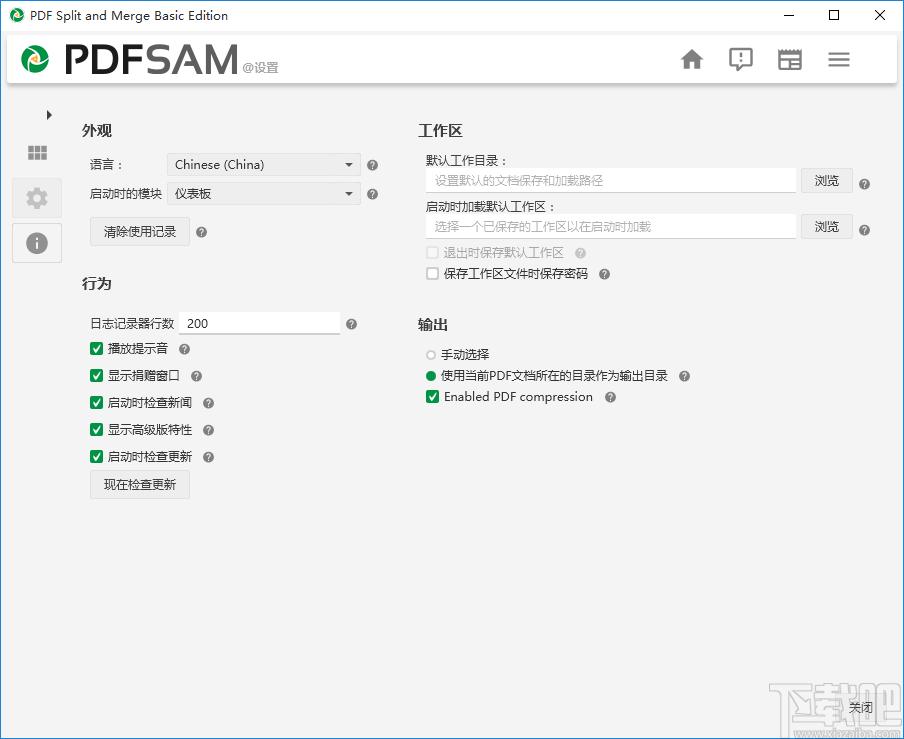Screen dimensions: 904x739
Task: Show help icon beside 显示高级版特性
Action: click(209, 430)
